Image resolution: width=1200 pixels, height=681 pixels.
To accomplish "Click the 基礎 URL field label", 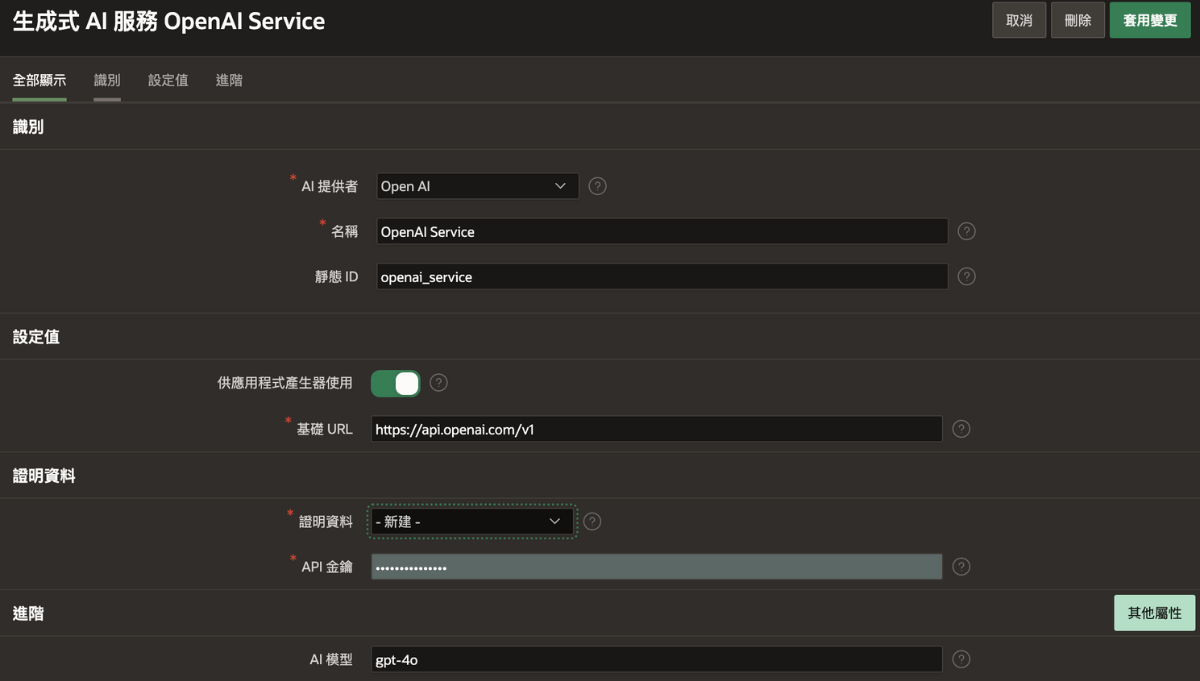I will 324,429.
